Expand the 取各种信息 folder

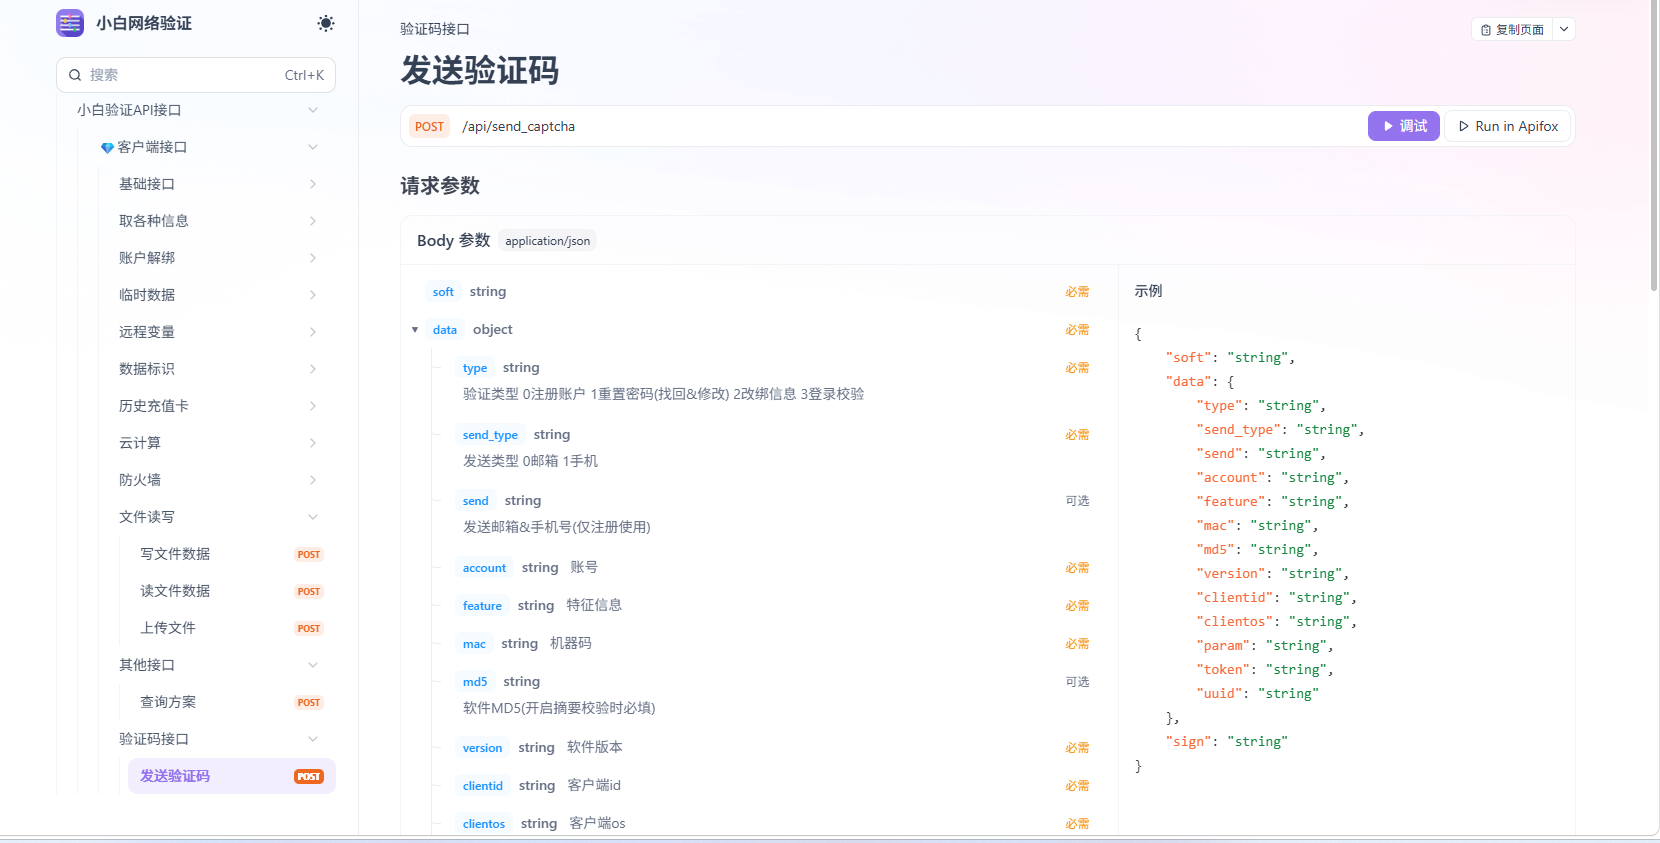coord(313,221)
